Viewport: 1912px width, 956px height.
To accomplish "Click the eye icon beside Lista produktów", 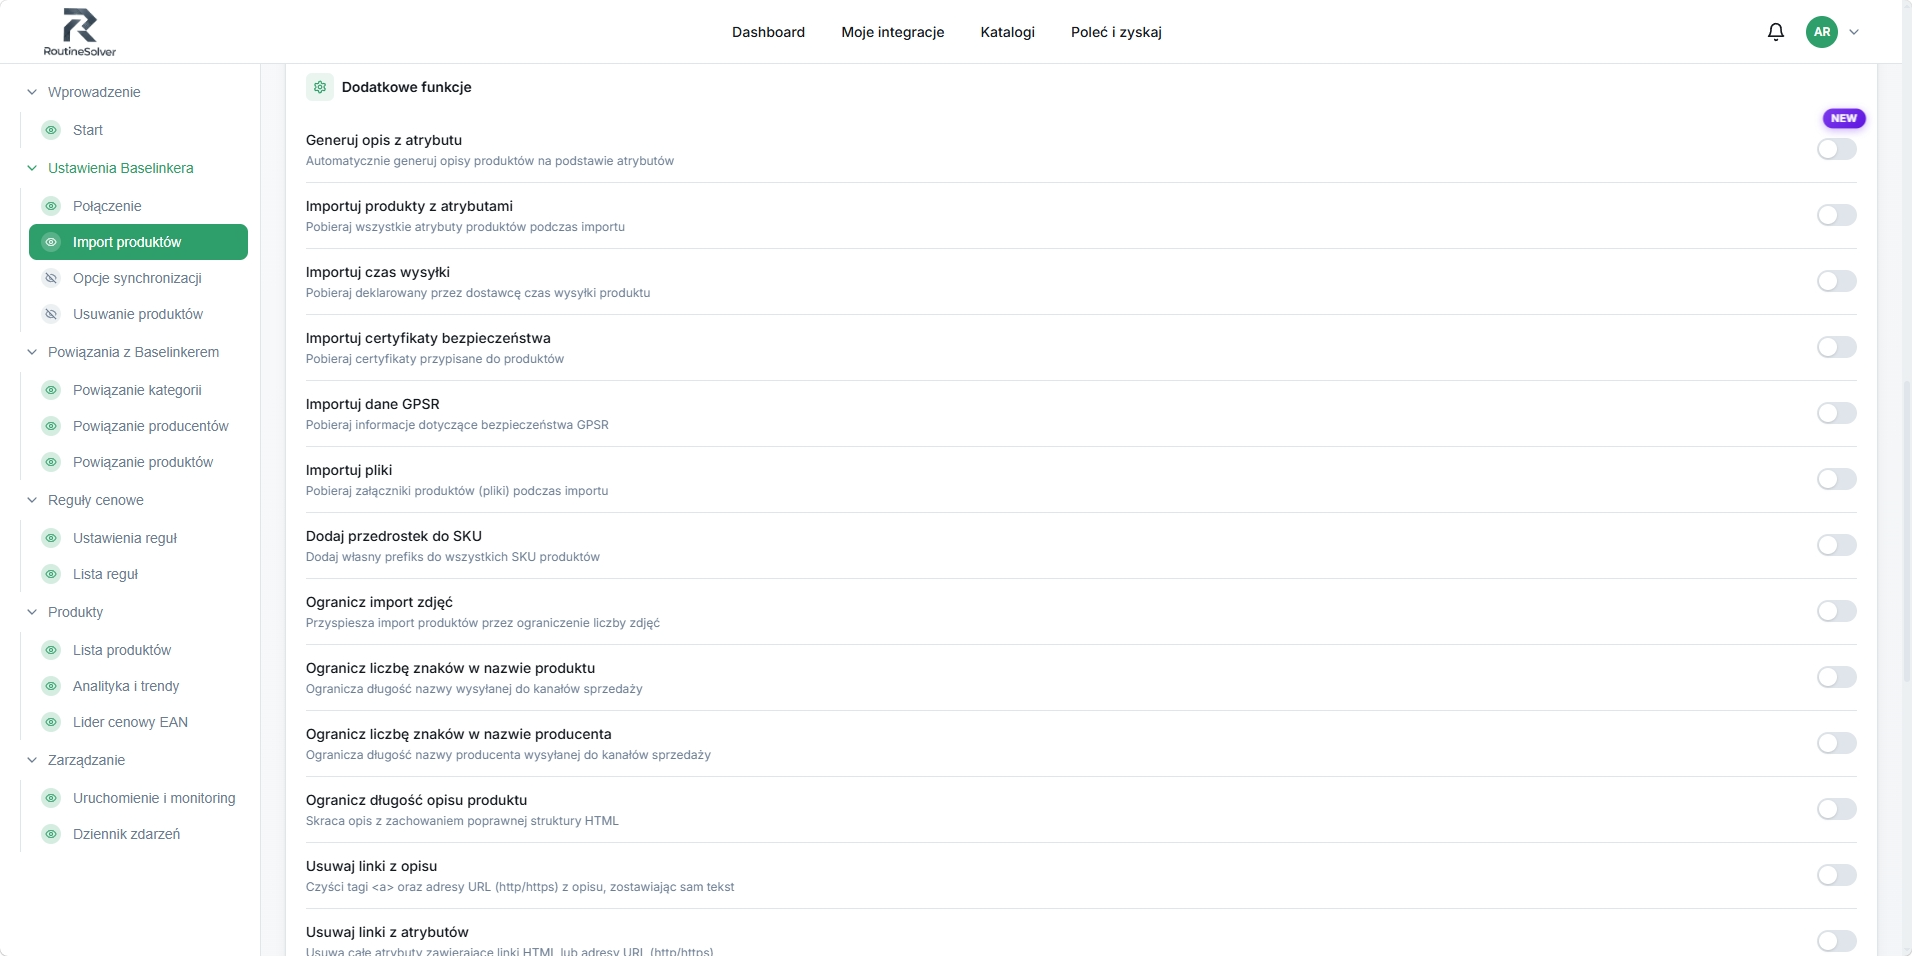I will point(51,650).
